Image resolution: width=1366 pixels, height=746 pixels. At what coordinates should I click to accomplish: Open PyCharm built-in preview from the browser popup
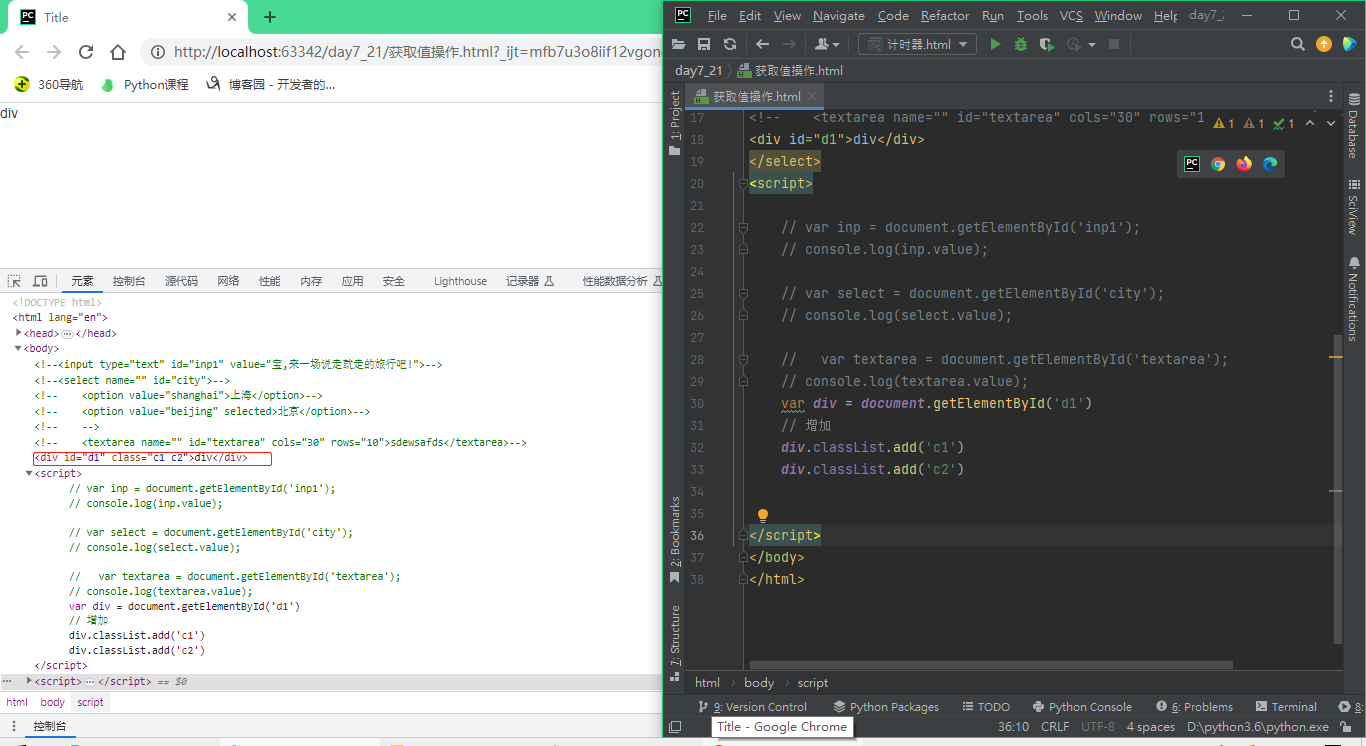(1192, 164)
